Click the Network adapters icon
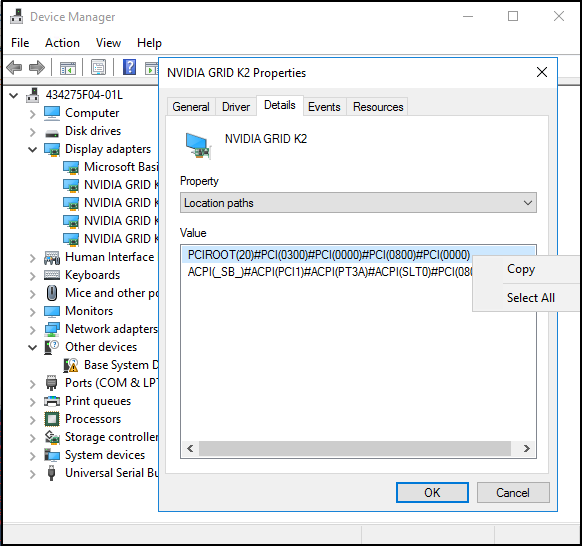Screen dimensions: 582x546 [x=52, y=329]
